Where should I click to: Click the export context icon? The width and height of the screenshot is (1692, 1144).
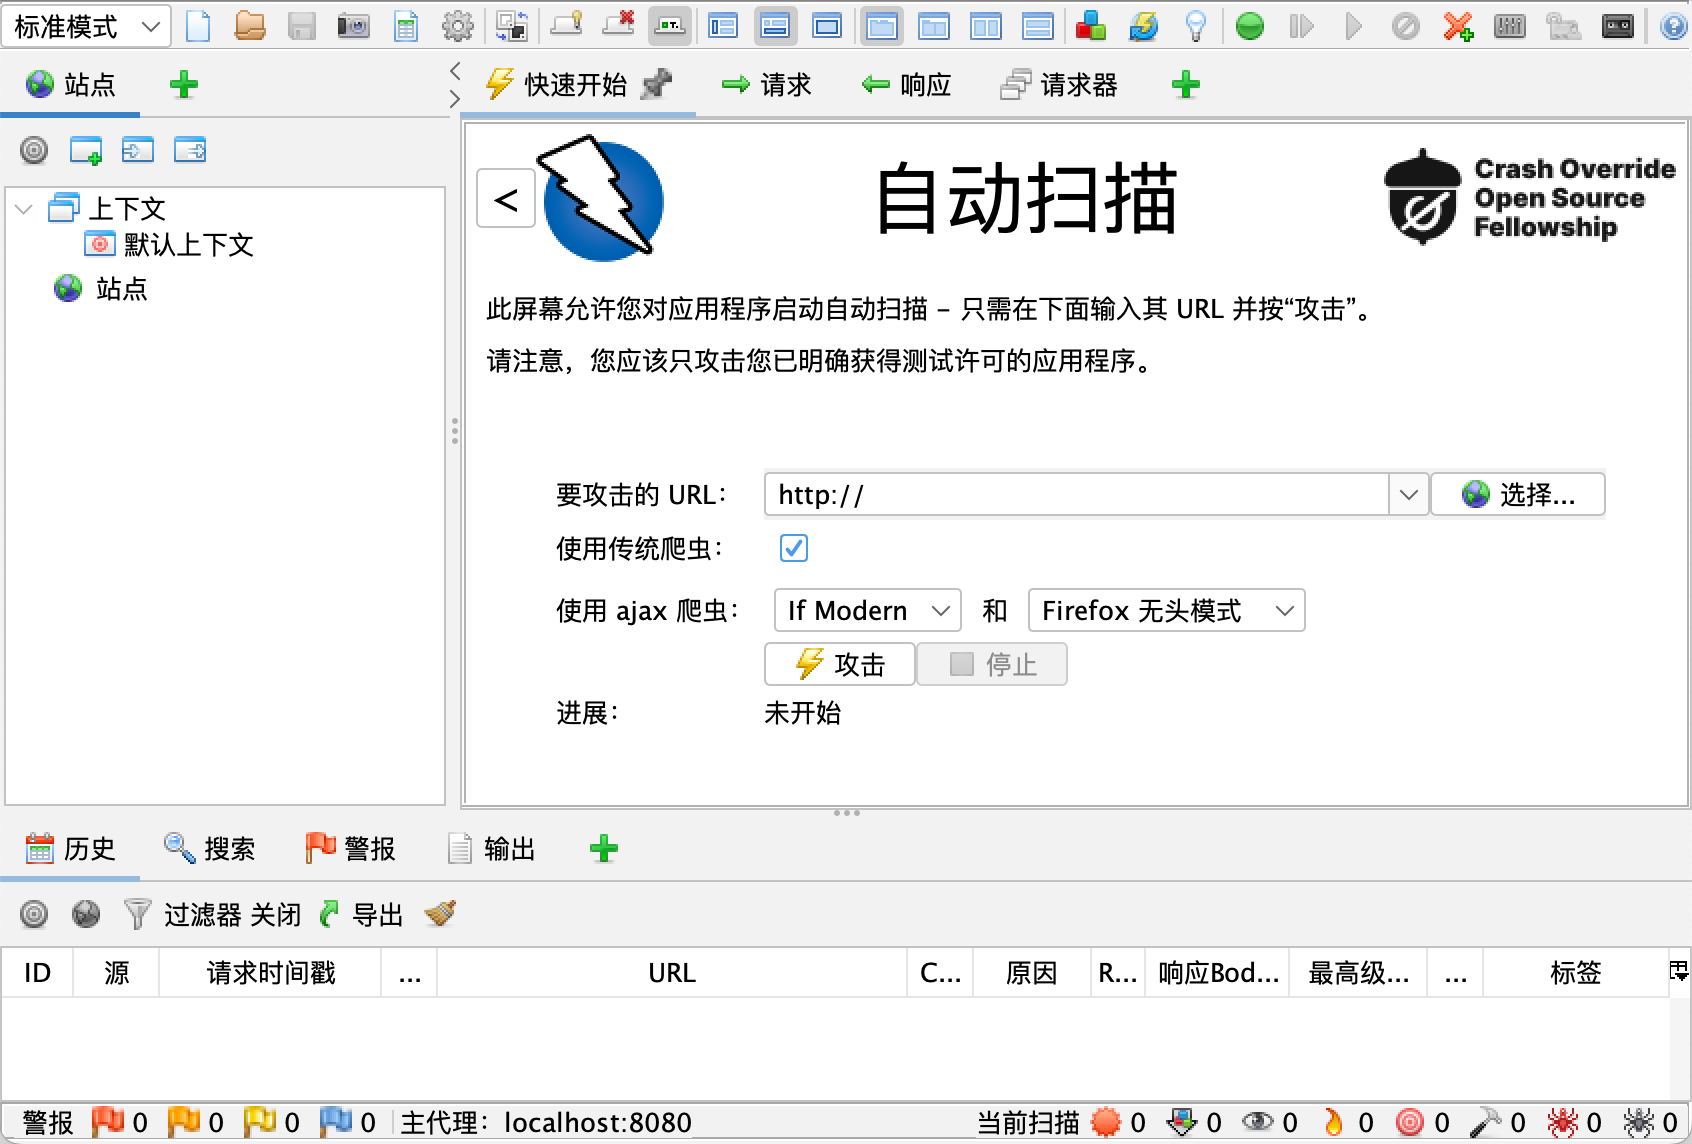(x=190, y=150)
